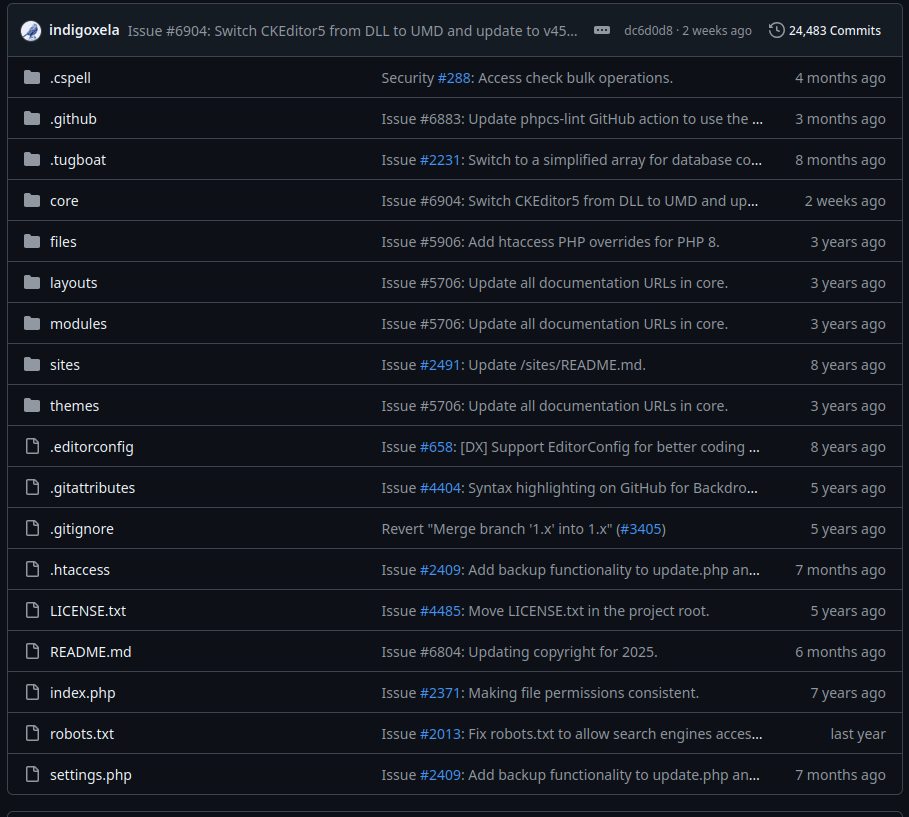The height and width of the screenshot is (817, 909).
Task: Open the robots.txt file
Action: tap(81, 734)
